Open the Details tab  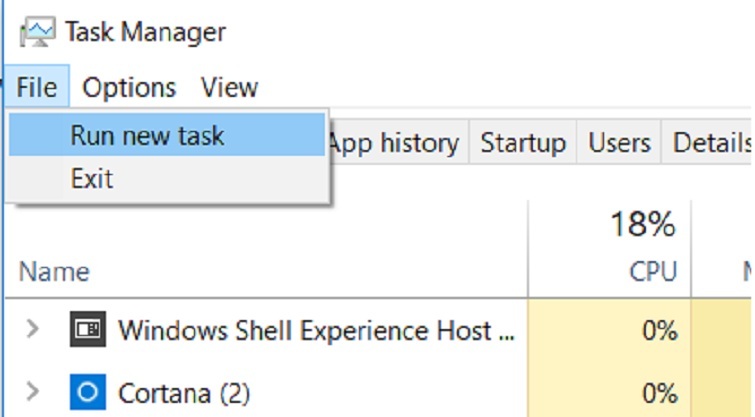pyautogui.click(x=711, y=143)
